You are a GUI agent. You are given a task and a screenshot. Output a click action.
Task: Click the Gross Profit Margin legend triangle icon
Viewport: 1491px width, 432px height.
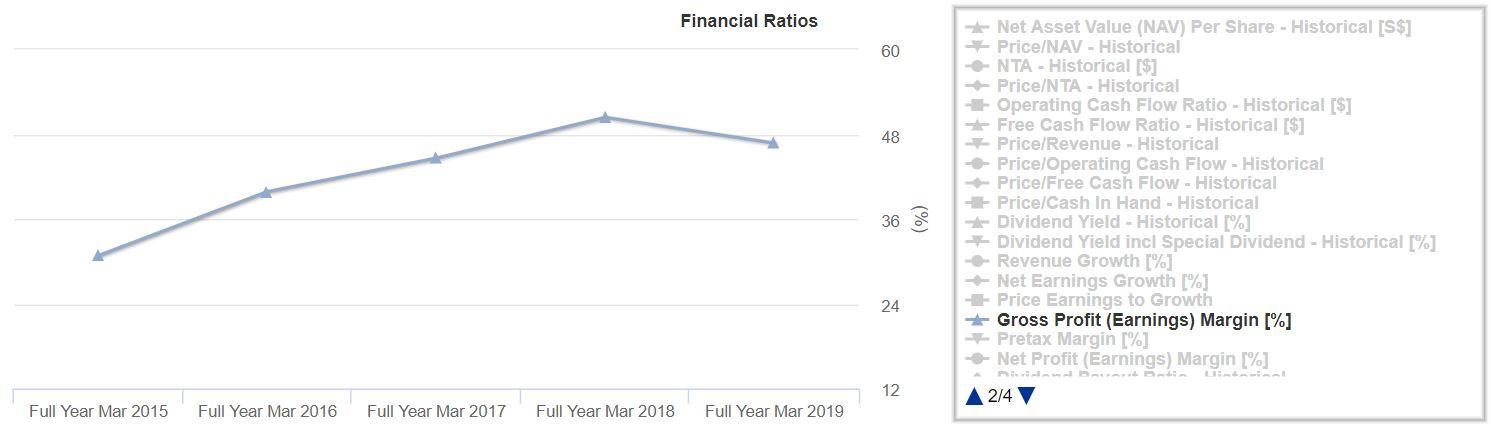pyautogui.click(x=977, y=320)
